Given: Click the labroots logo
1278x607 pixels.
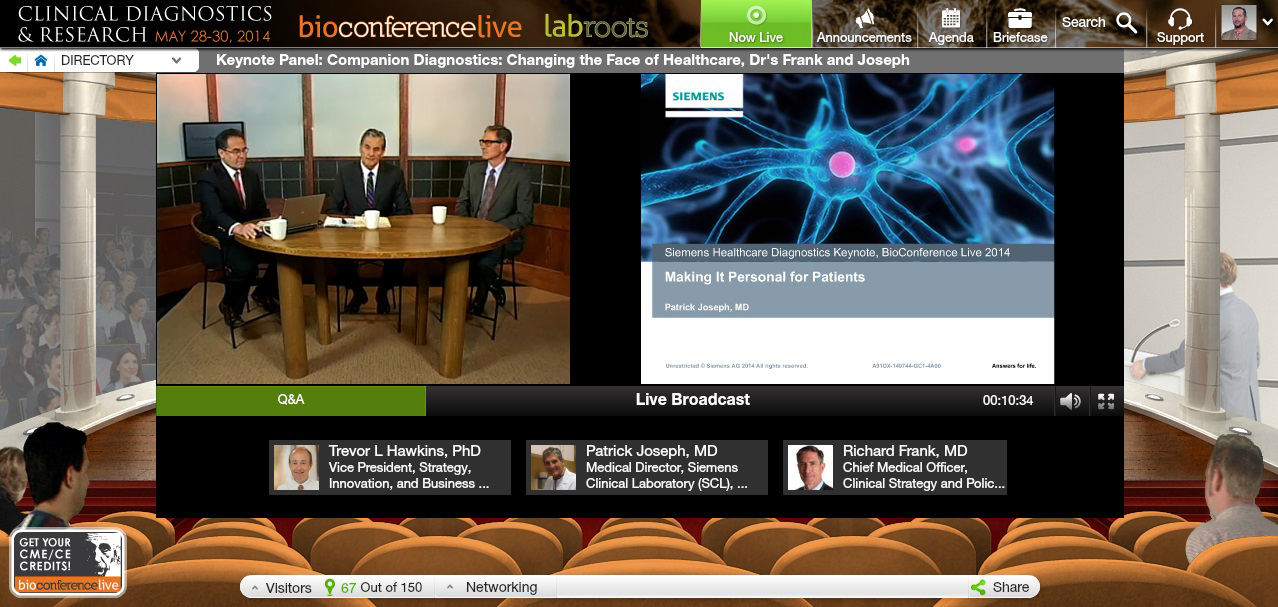Looking at the screenshot, I should coord(596,26).
